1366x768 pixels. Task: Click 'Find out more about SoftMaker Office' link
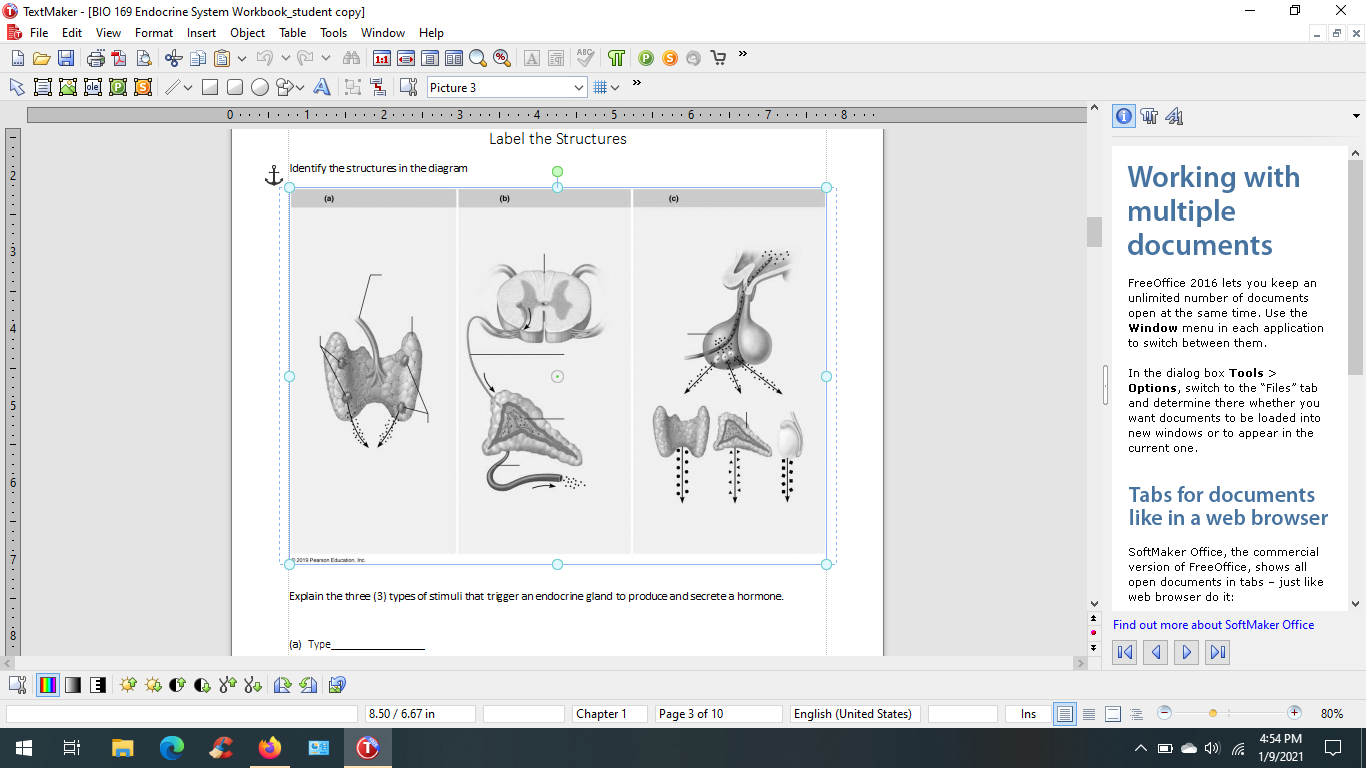coord(1213,625)
